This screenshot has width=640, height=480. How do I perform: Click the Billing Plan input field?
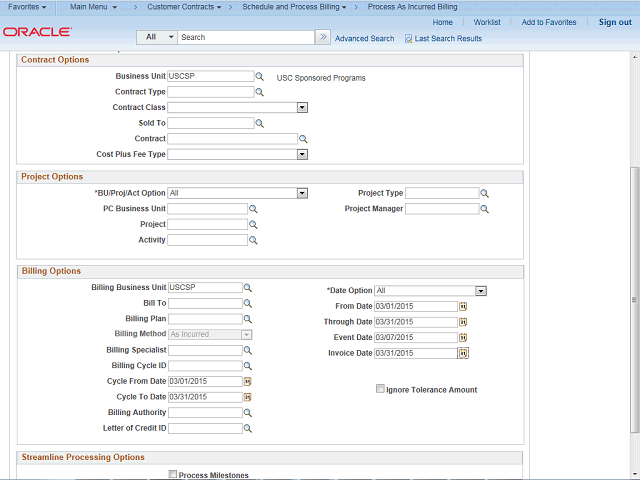pyautogui.click(x=205, y=319)
